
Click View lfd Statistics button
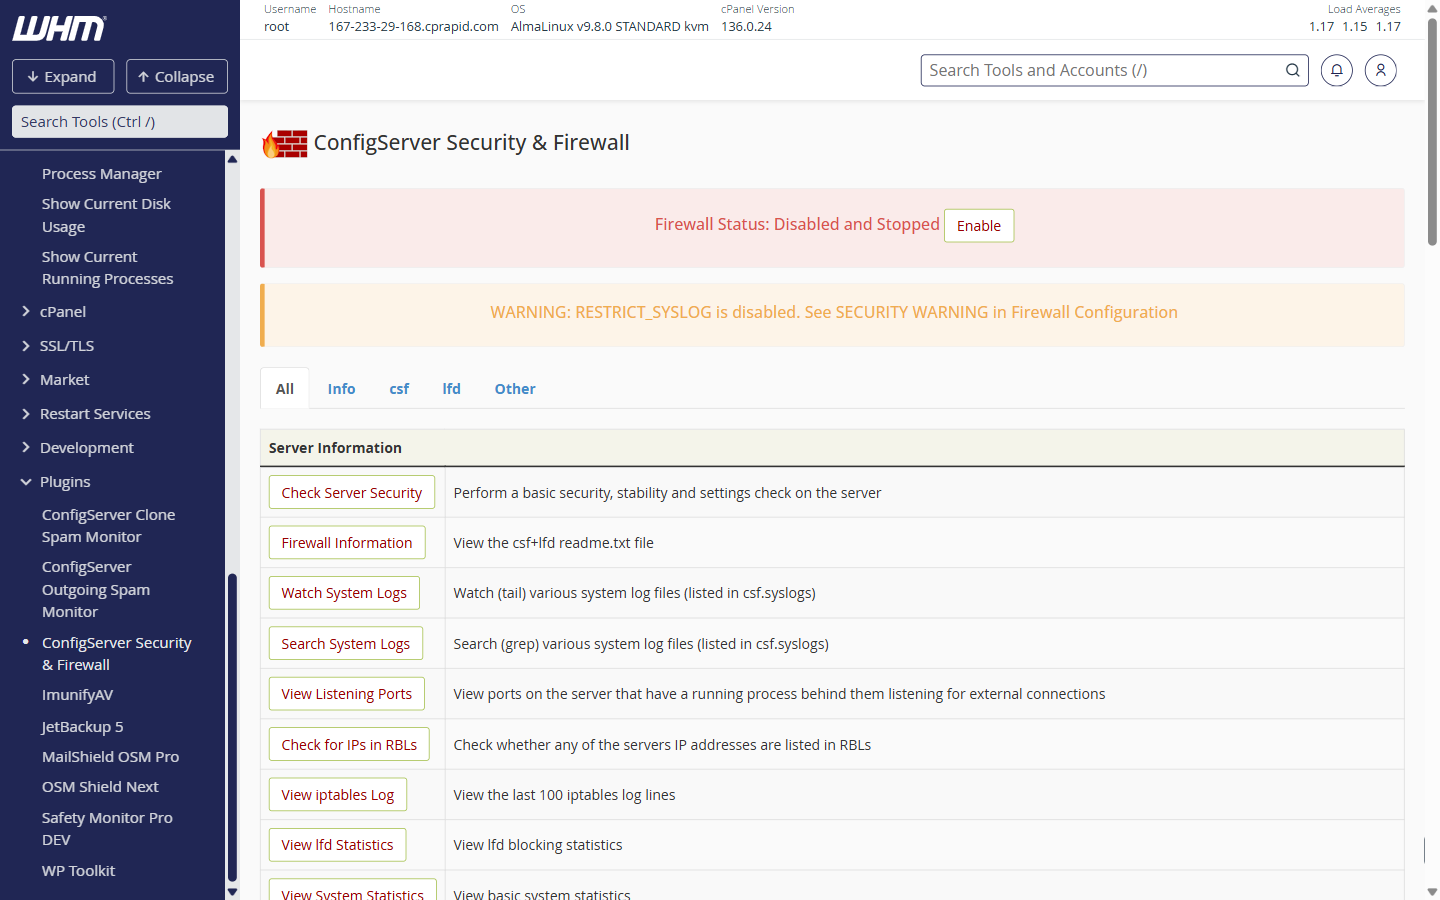click(x=337, y=845)
